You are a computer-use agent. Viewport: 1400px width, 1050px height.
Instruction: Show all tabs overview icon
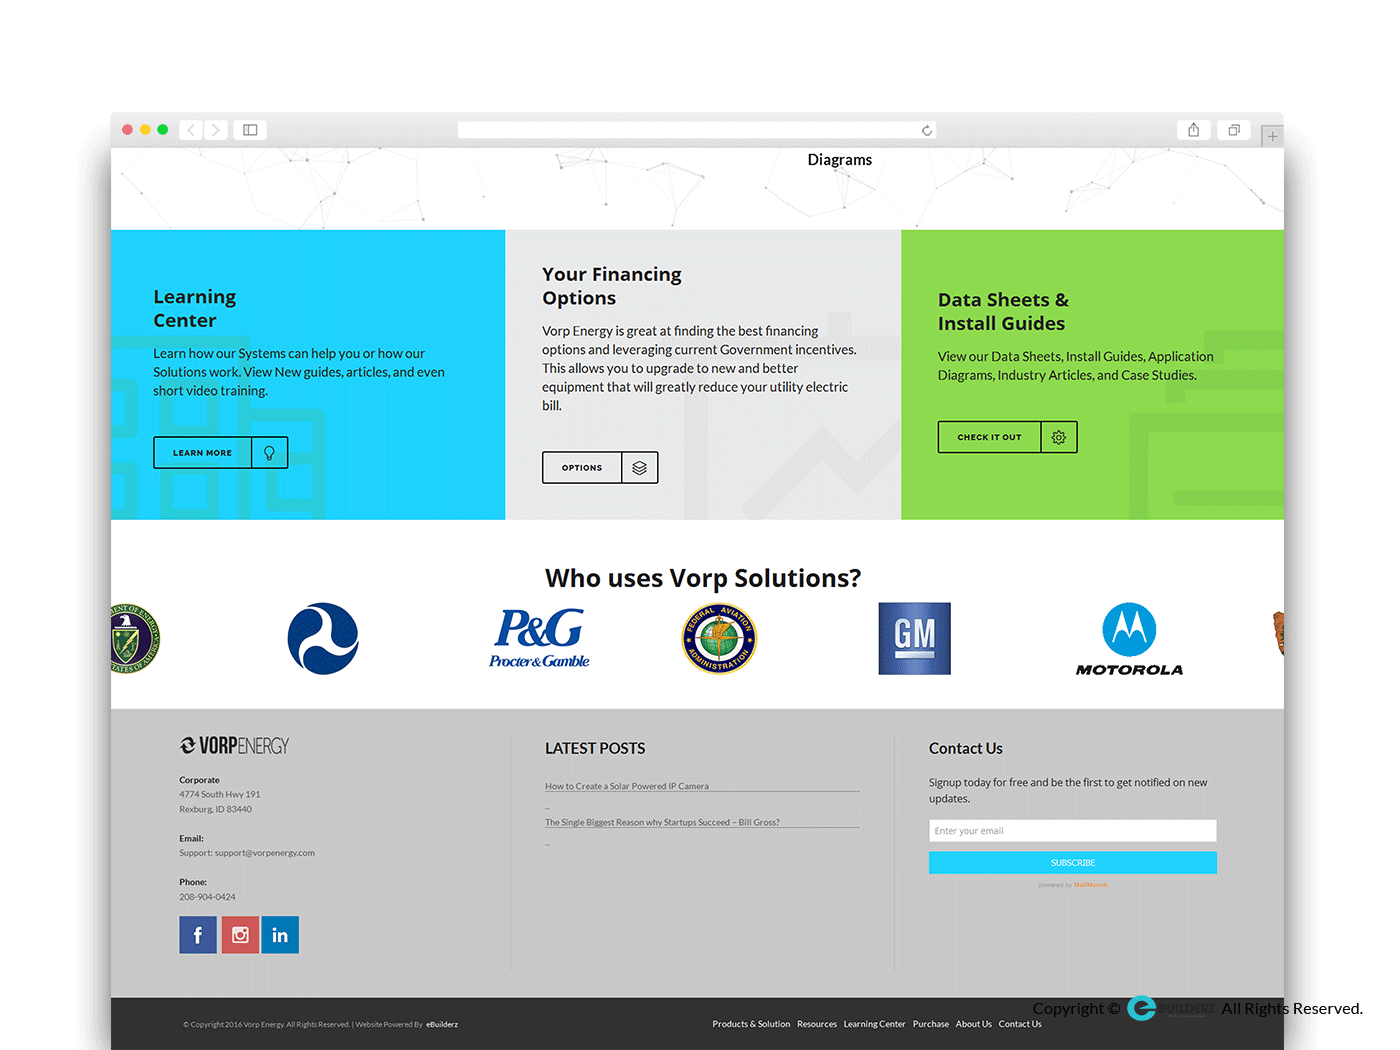[1234, 130]
